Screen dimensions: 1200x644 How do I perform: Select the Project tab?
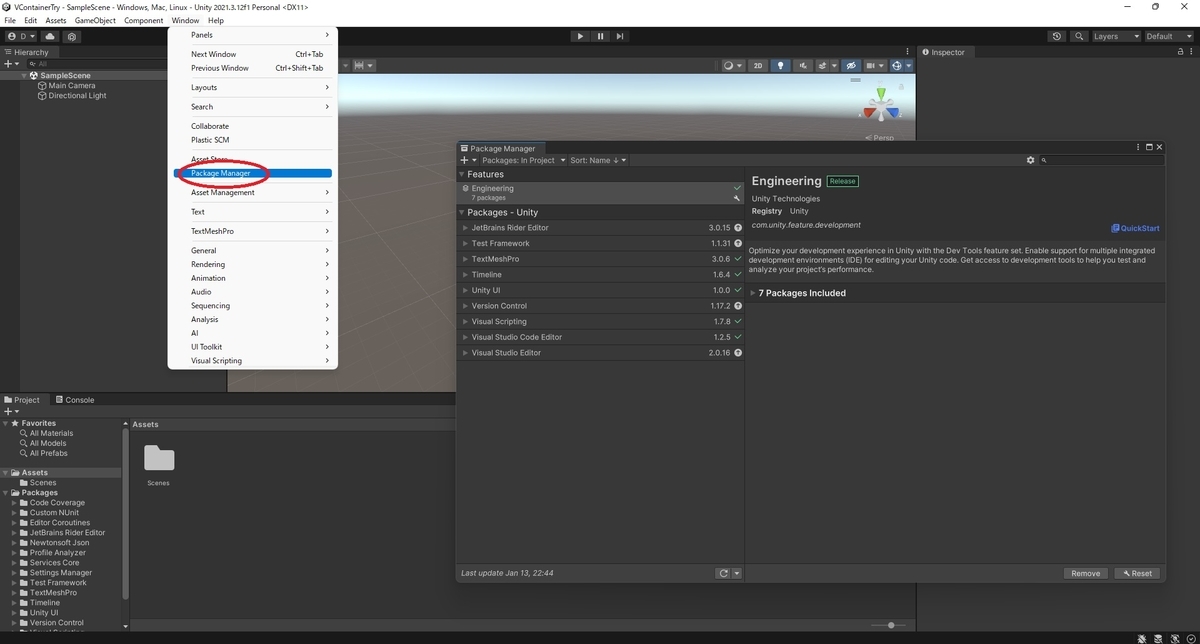26,400
